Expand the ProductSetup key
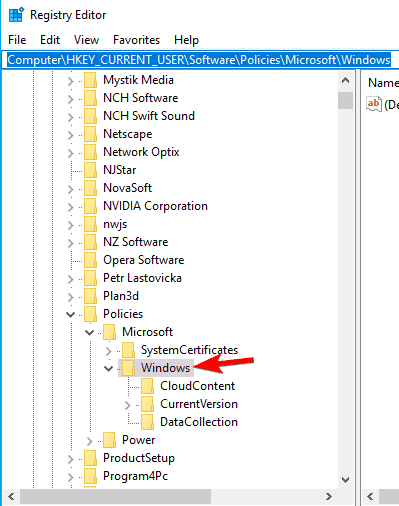 click(x=70, y=459)
